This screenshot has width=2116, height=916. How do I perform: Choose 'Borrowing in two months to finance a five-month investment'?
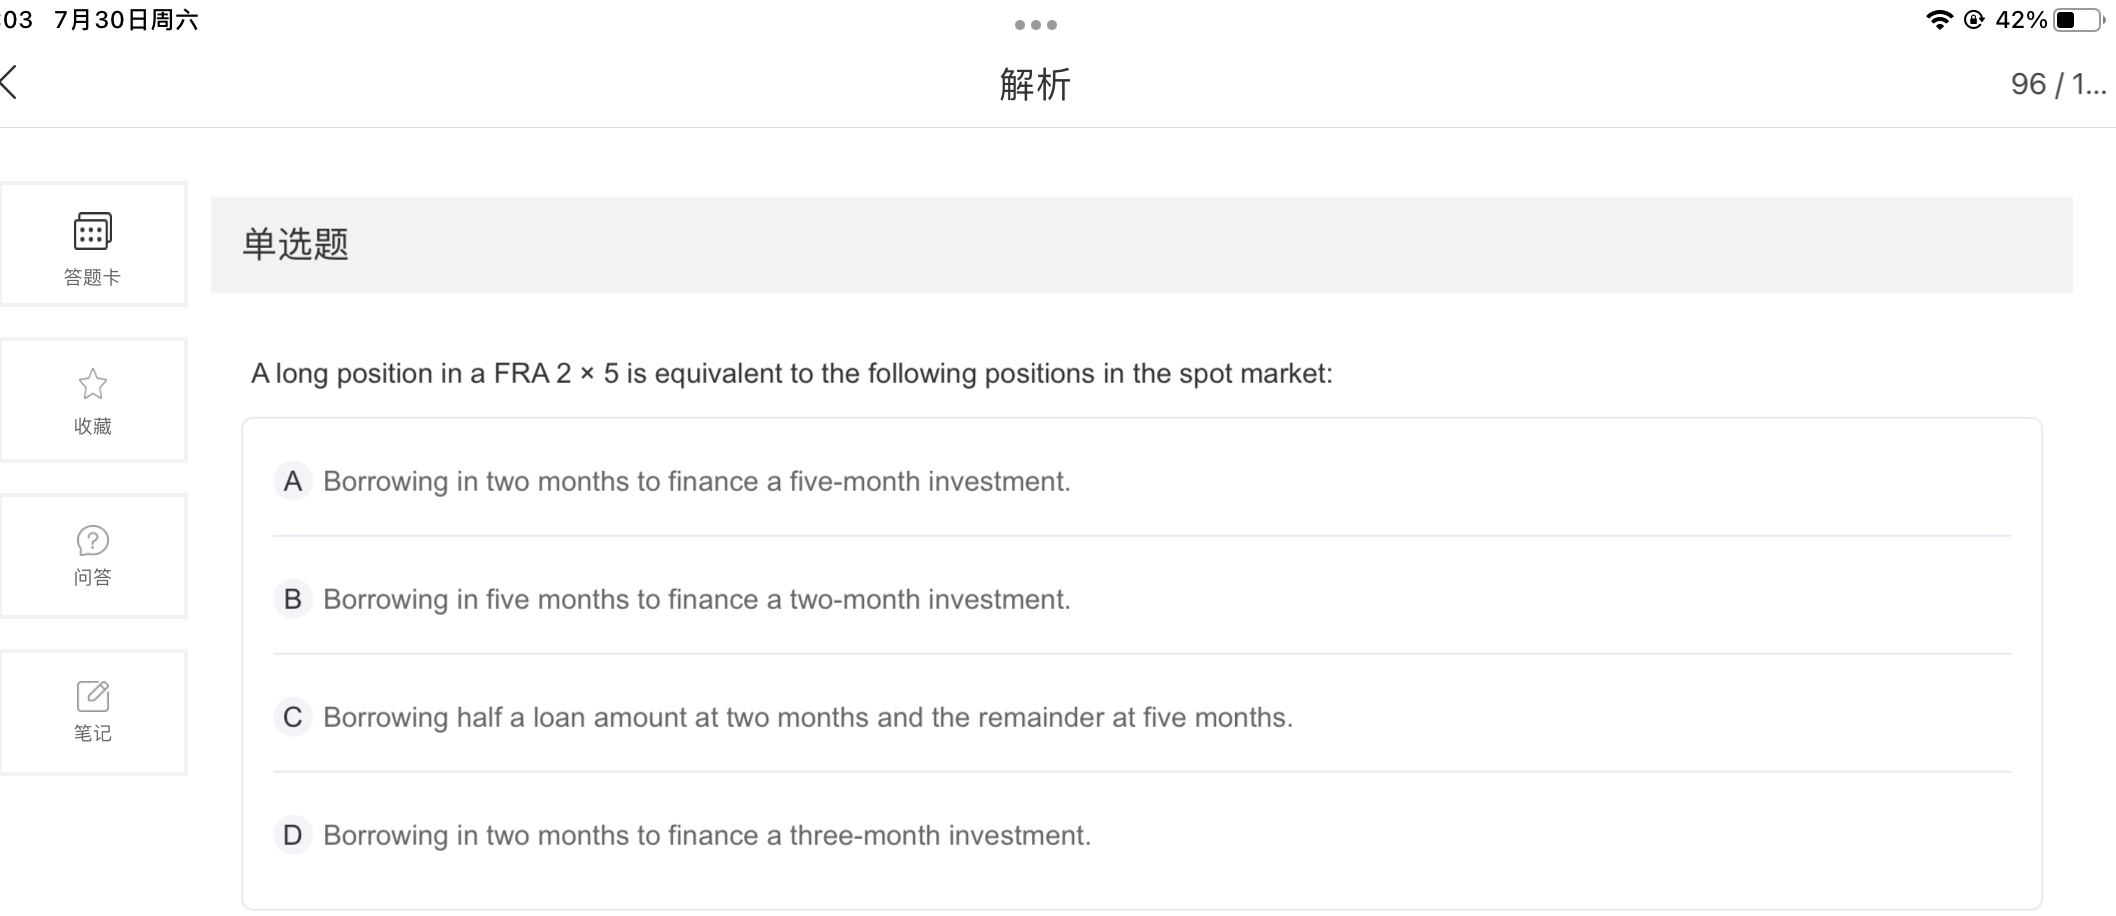coord(696,482)
